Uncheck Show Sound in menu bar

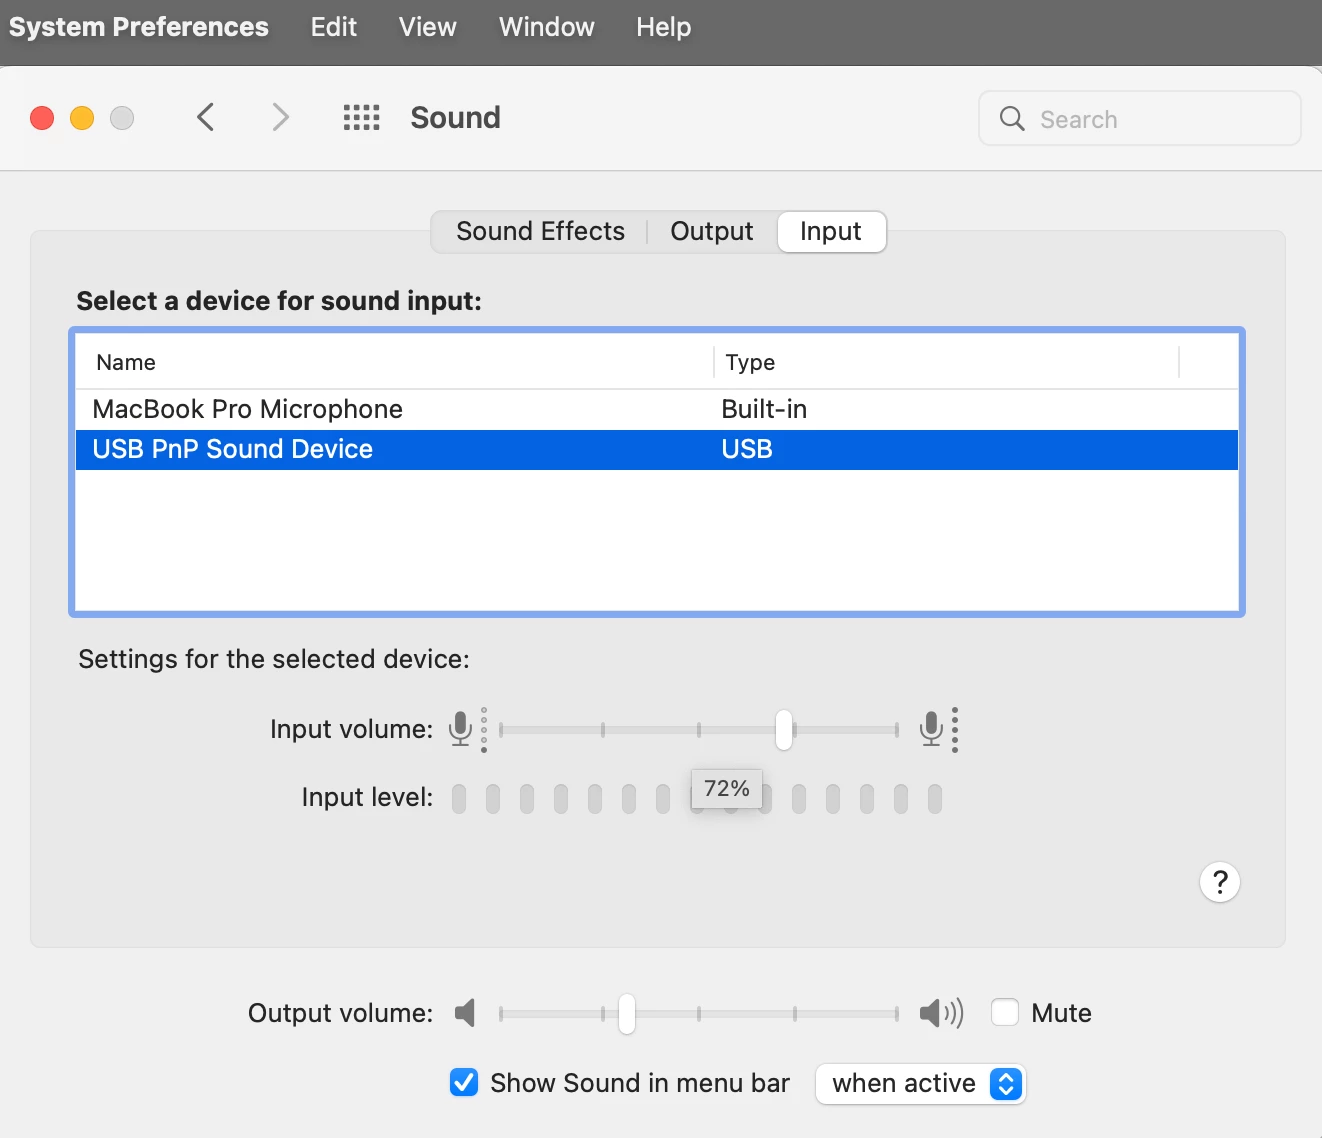(464, 1083)
